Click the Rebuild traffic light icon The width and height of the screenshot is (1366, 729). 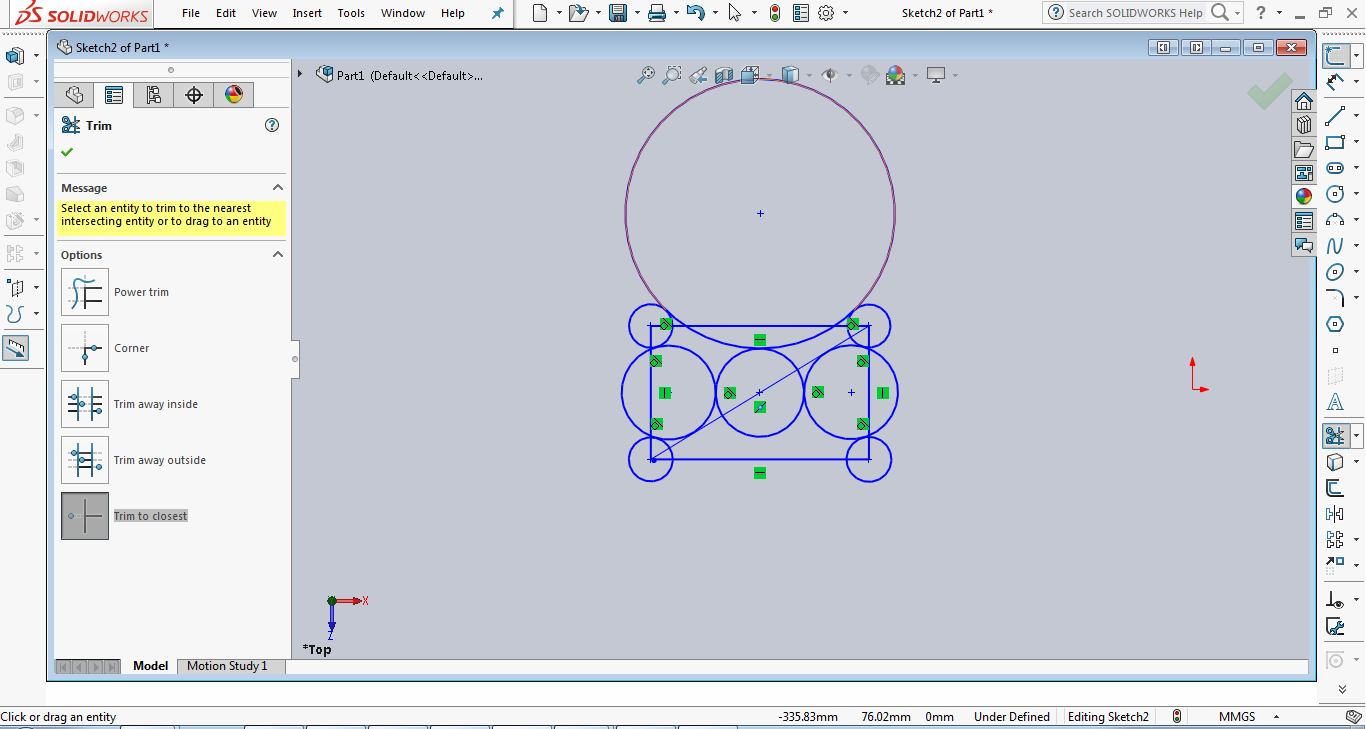pos(775,13)
